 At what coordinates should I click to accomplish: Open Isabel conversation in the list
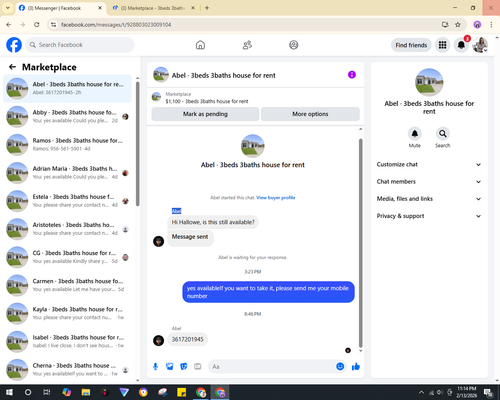pos(68,341)
